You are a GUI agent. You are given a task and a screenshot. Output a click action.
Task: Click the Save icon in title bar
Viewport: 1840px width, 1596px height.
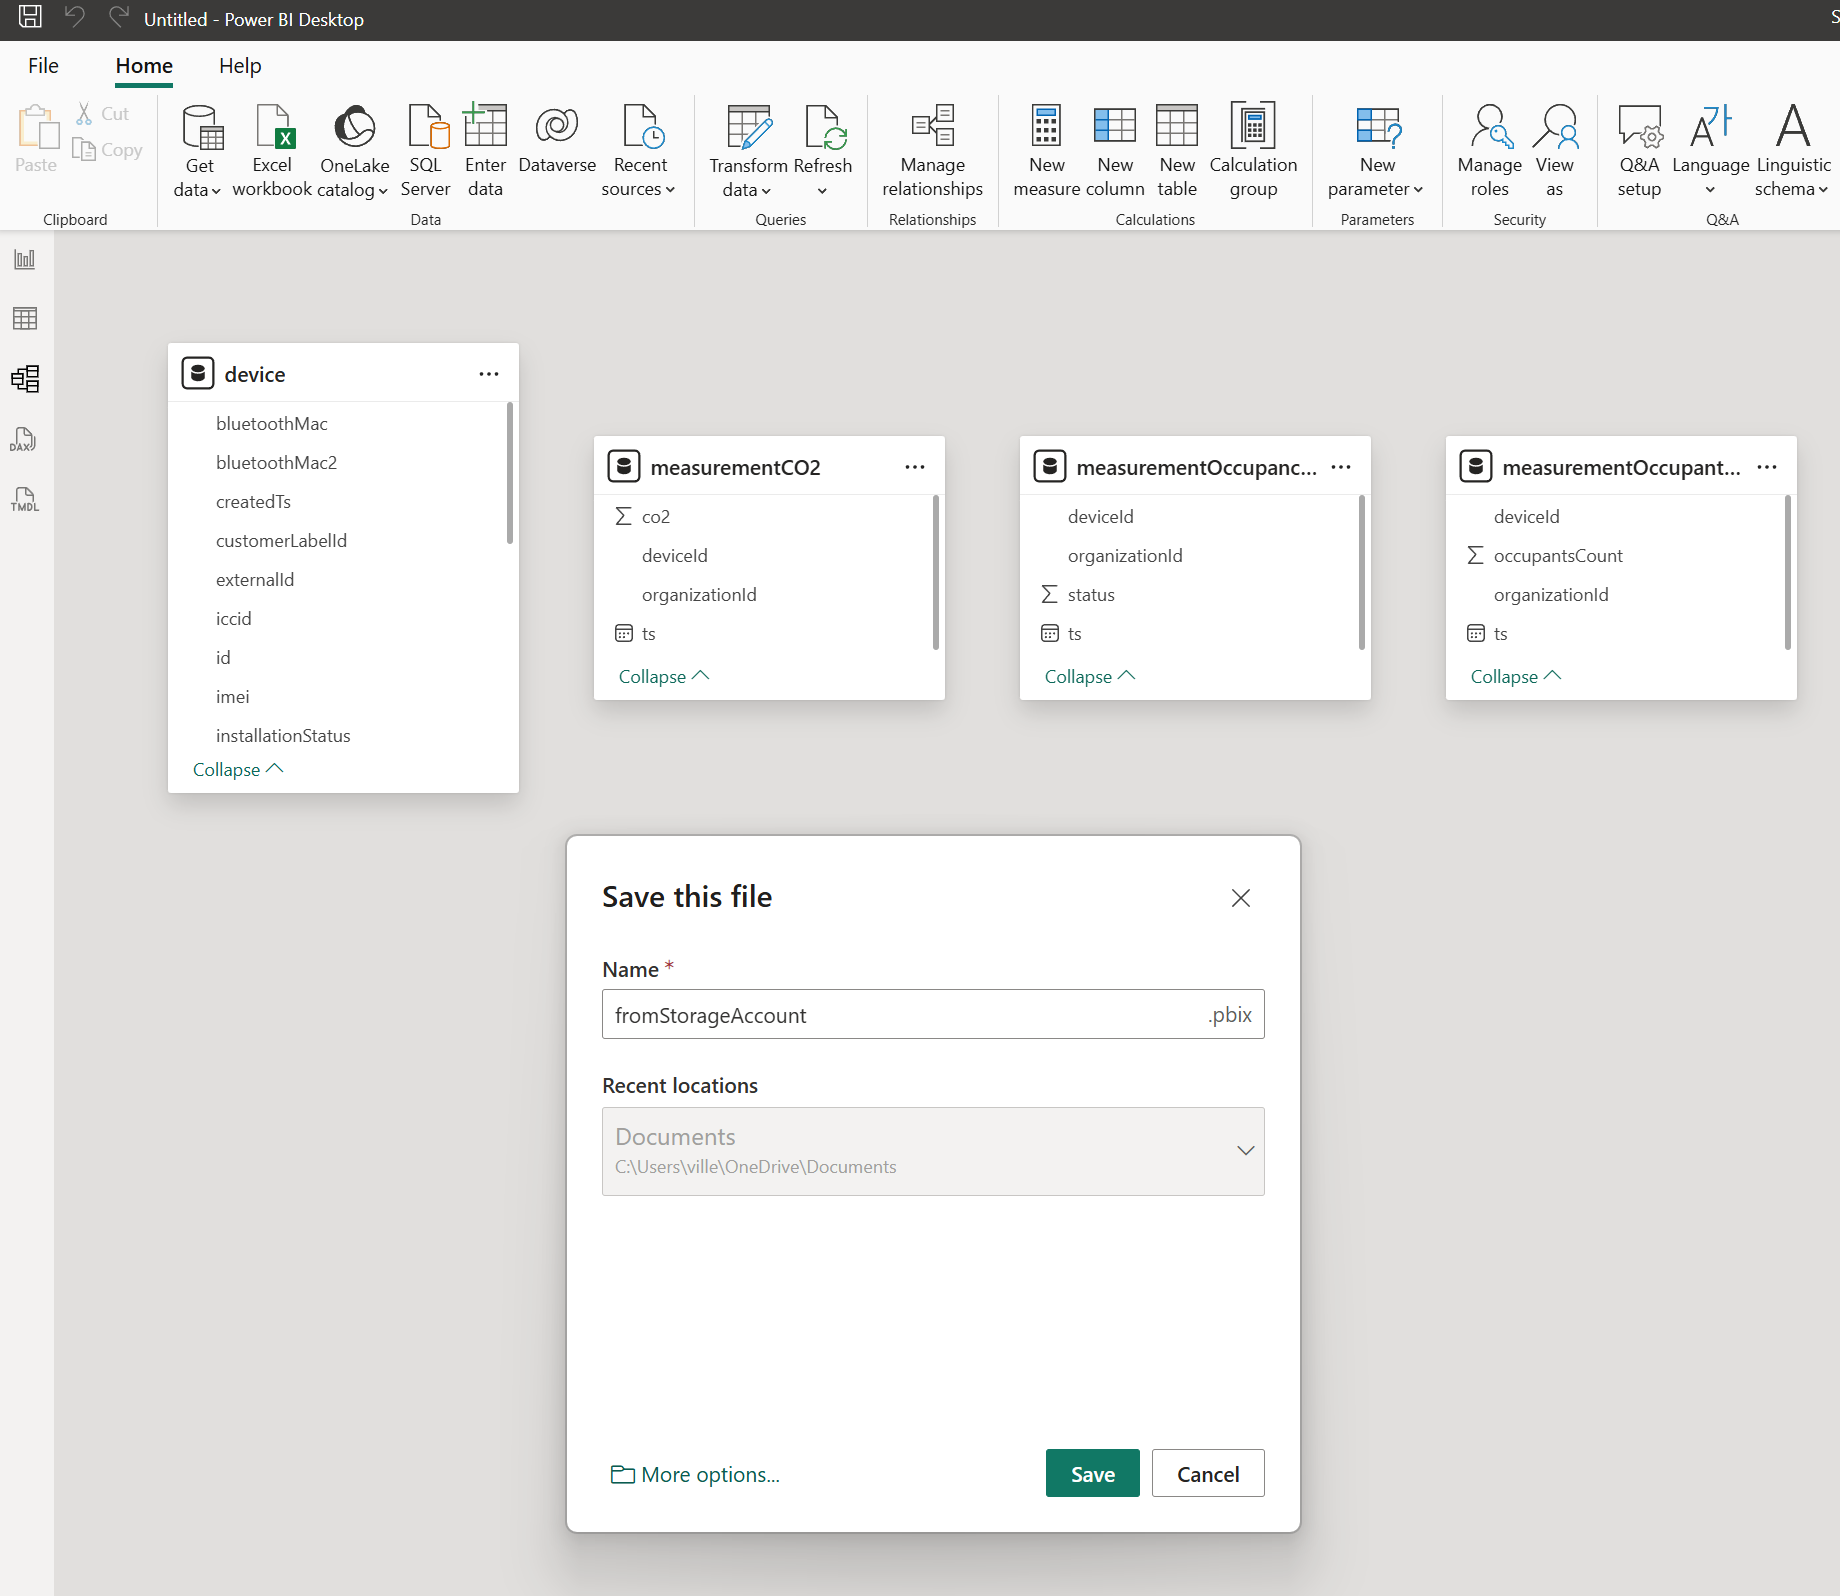30,17
